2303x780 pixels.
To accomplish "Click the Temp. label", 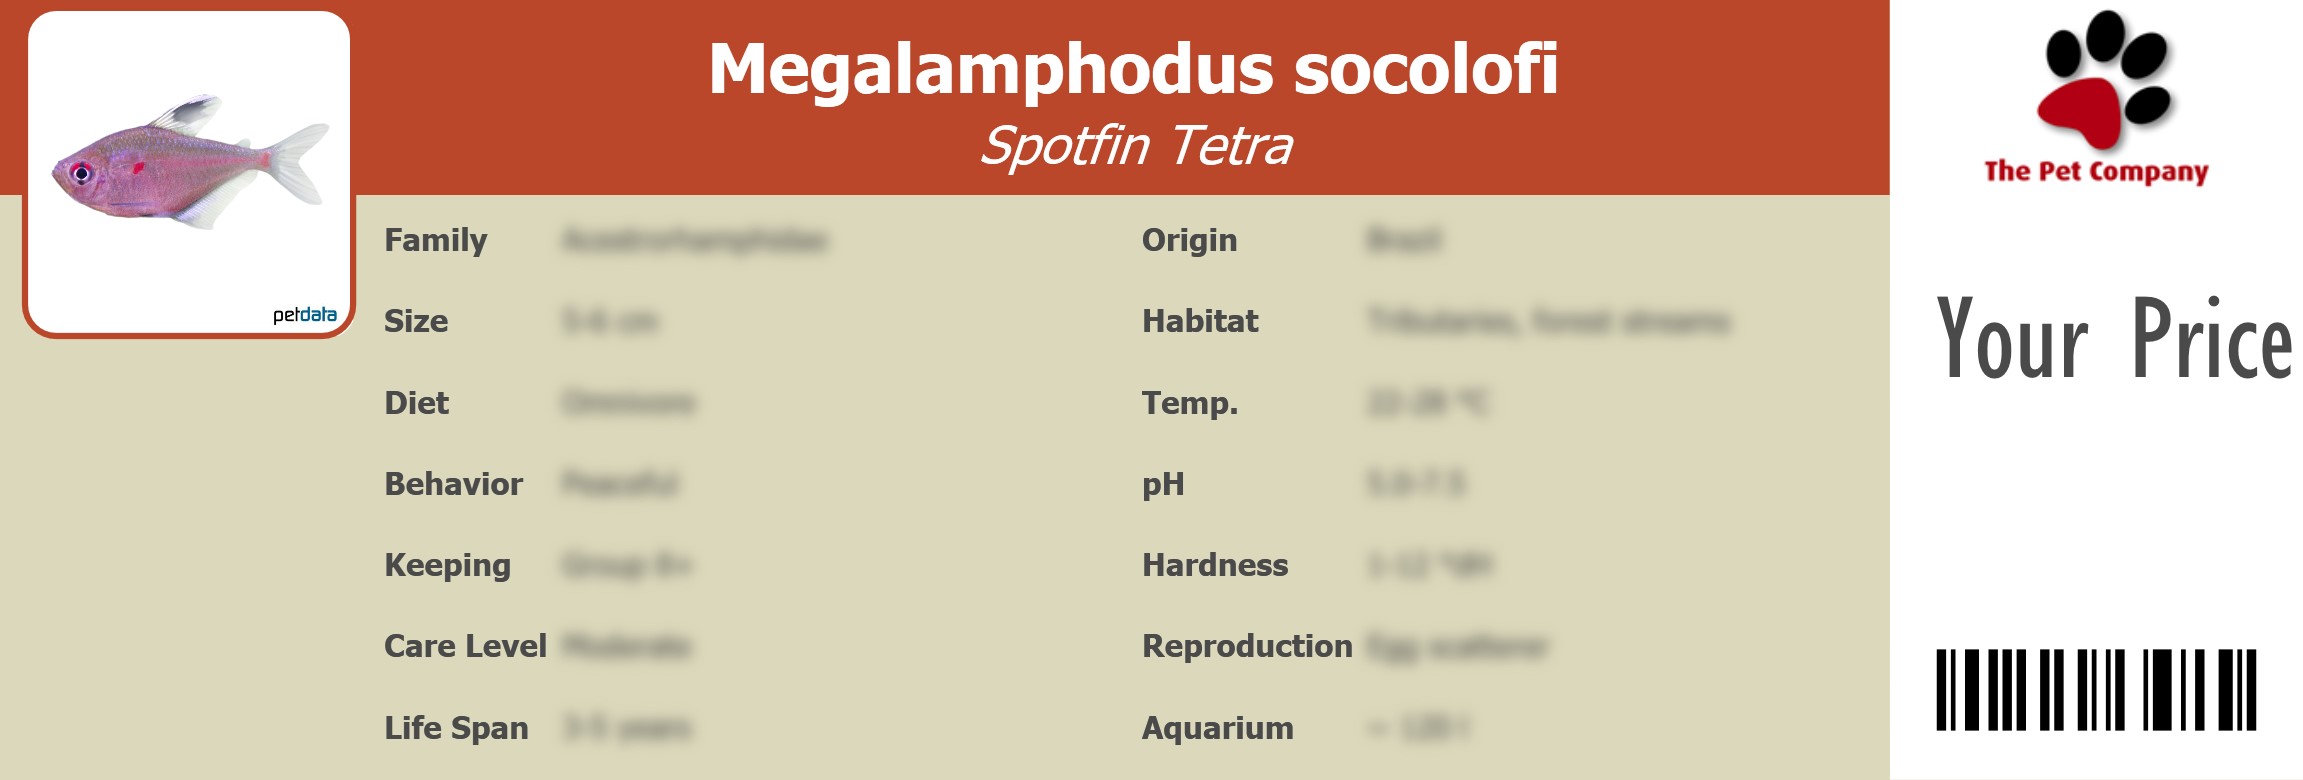I will coord(1190,403).
